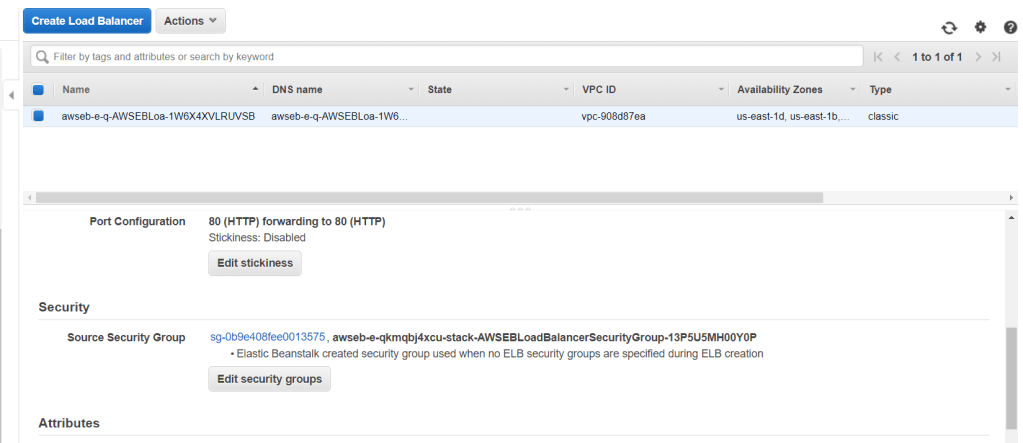This screenshot has height=443, width=1023.
Task: Go to the next page arrow
Action: click(x=978, y=57)
